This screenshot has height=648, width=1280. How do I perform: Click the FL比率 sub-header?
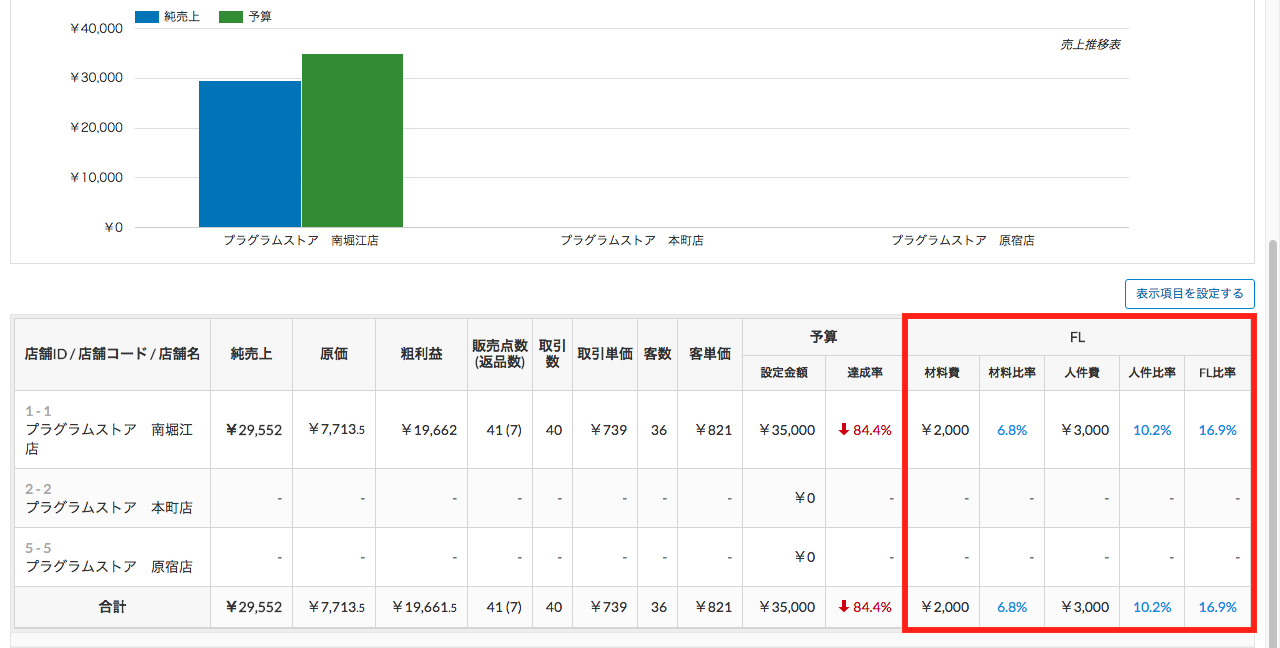click(x=1217, y=373)
